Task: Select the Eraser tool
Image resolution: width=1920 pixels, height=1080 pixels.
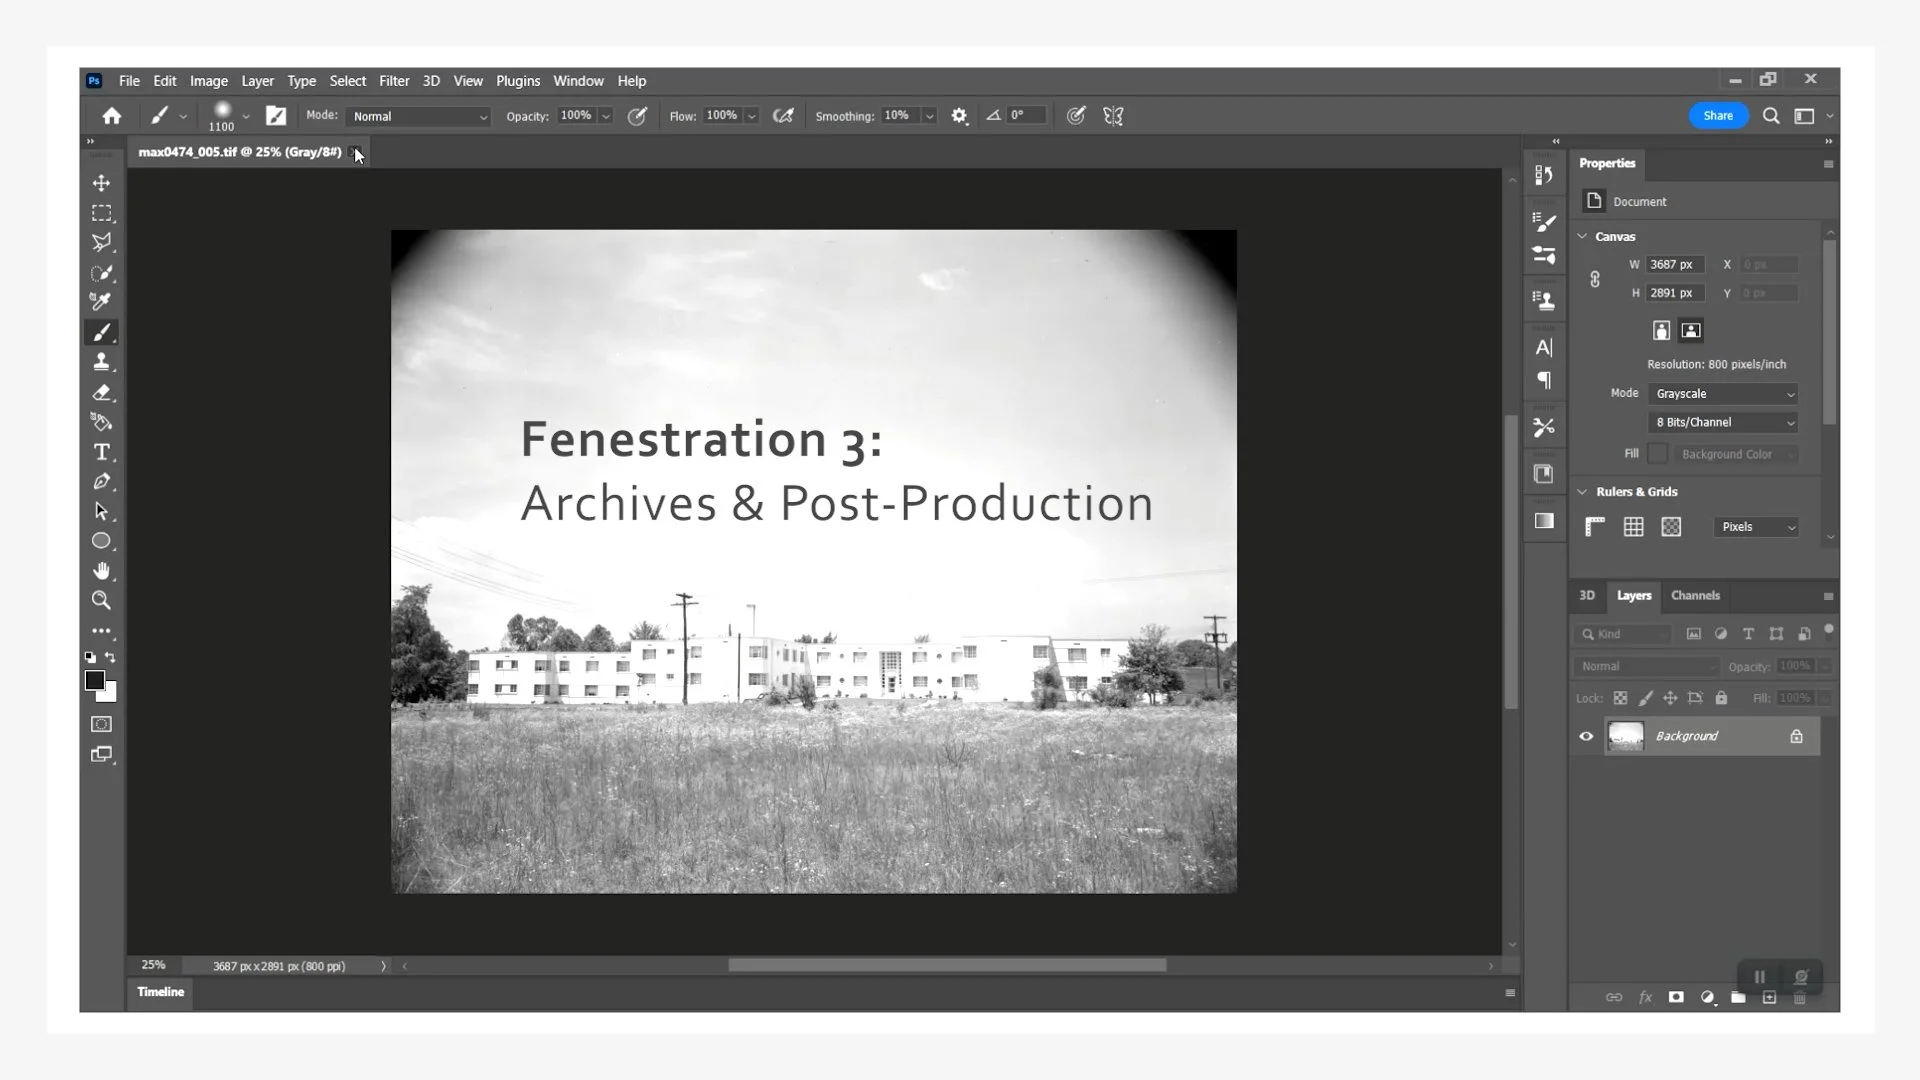Action: (x=101, y=392)
